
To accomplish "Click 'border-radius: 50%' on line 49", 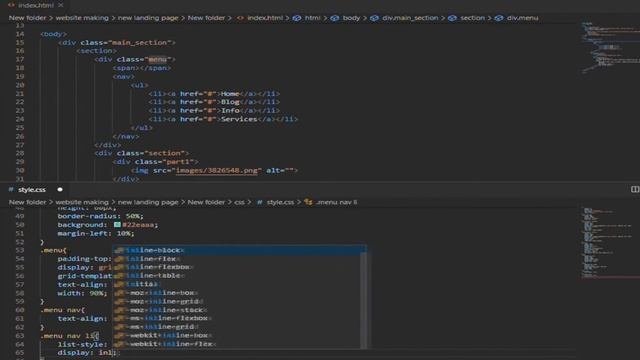I will [x=100, y=216].
